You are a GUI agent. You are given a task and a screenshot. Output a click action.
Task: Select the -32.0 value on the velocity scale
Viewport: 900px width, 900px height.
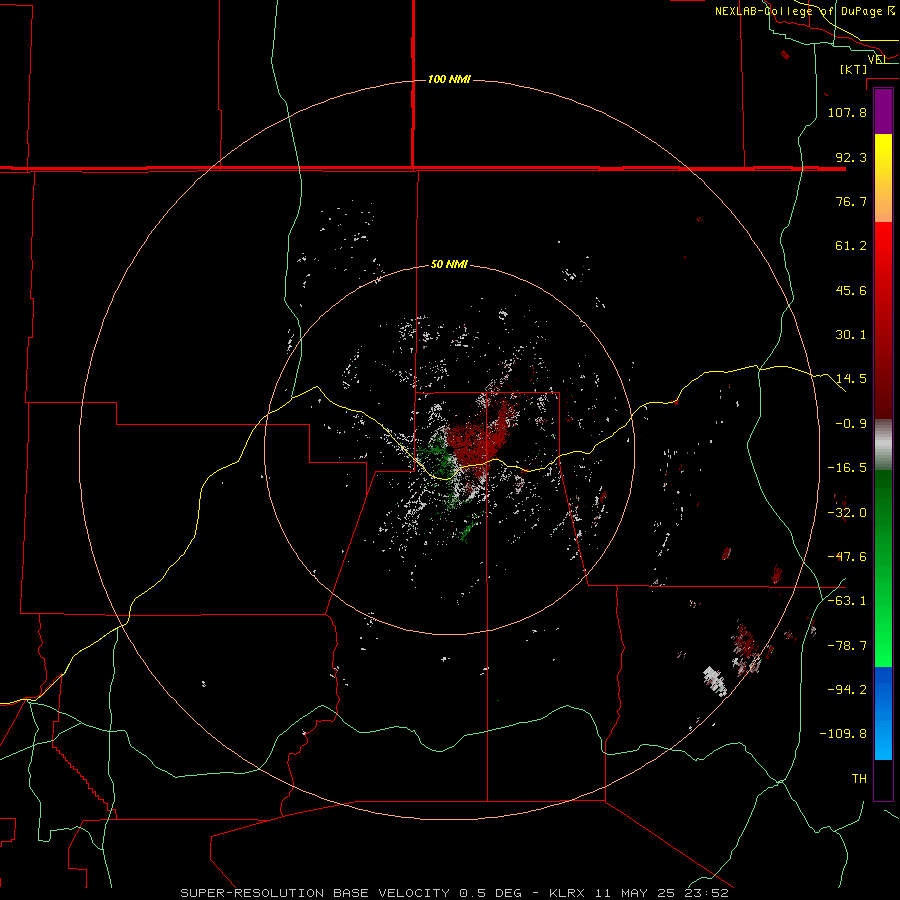pos(847,513)
